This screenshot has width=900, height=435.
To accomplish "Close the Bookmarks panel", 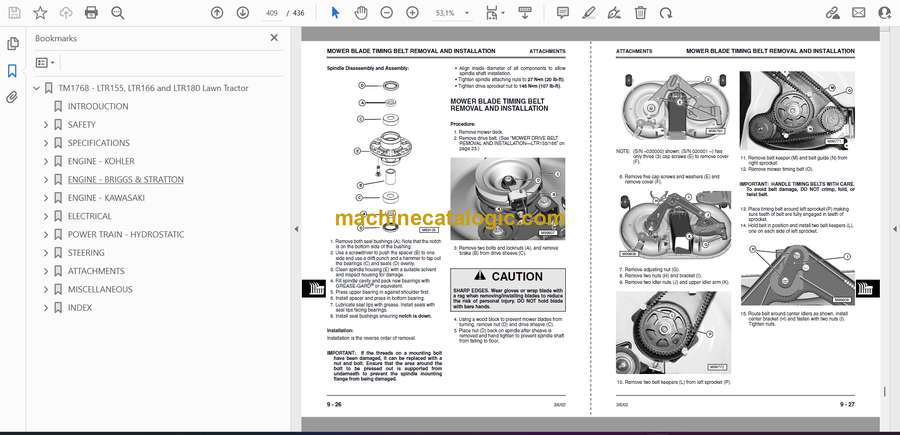I will click(x=274, y=38).
